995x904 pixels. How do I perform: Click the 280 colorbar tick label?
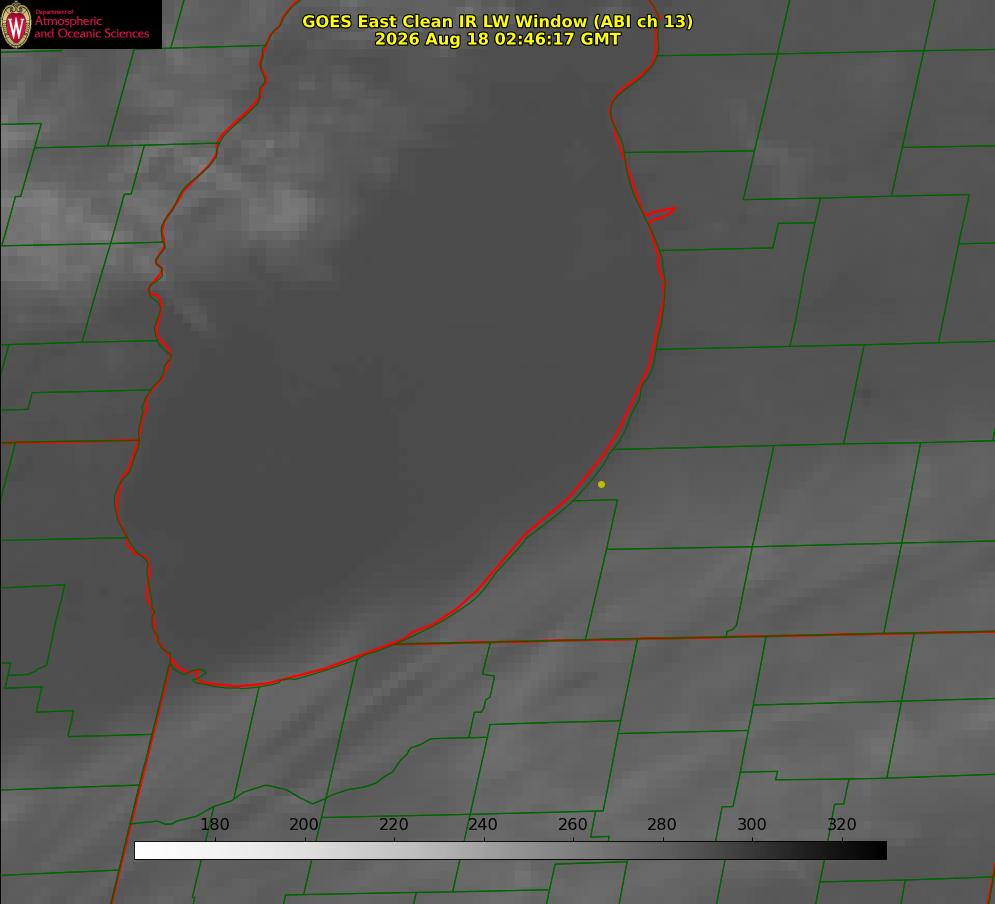coord(662,824)
